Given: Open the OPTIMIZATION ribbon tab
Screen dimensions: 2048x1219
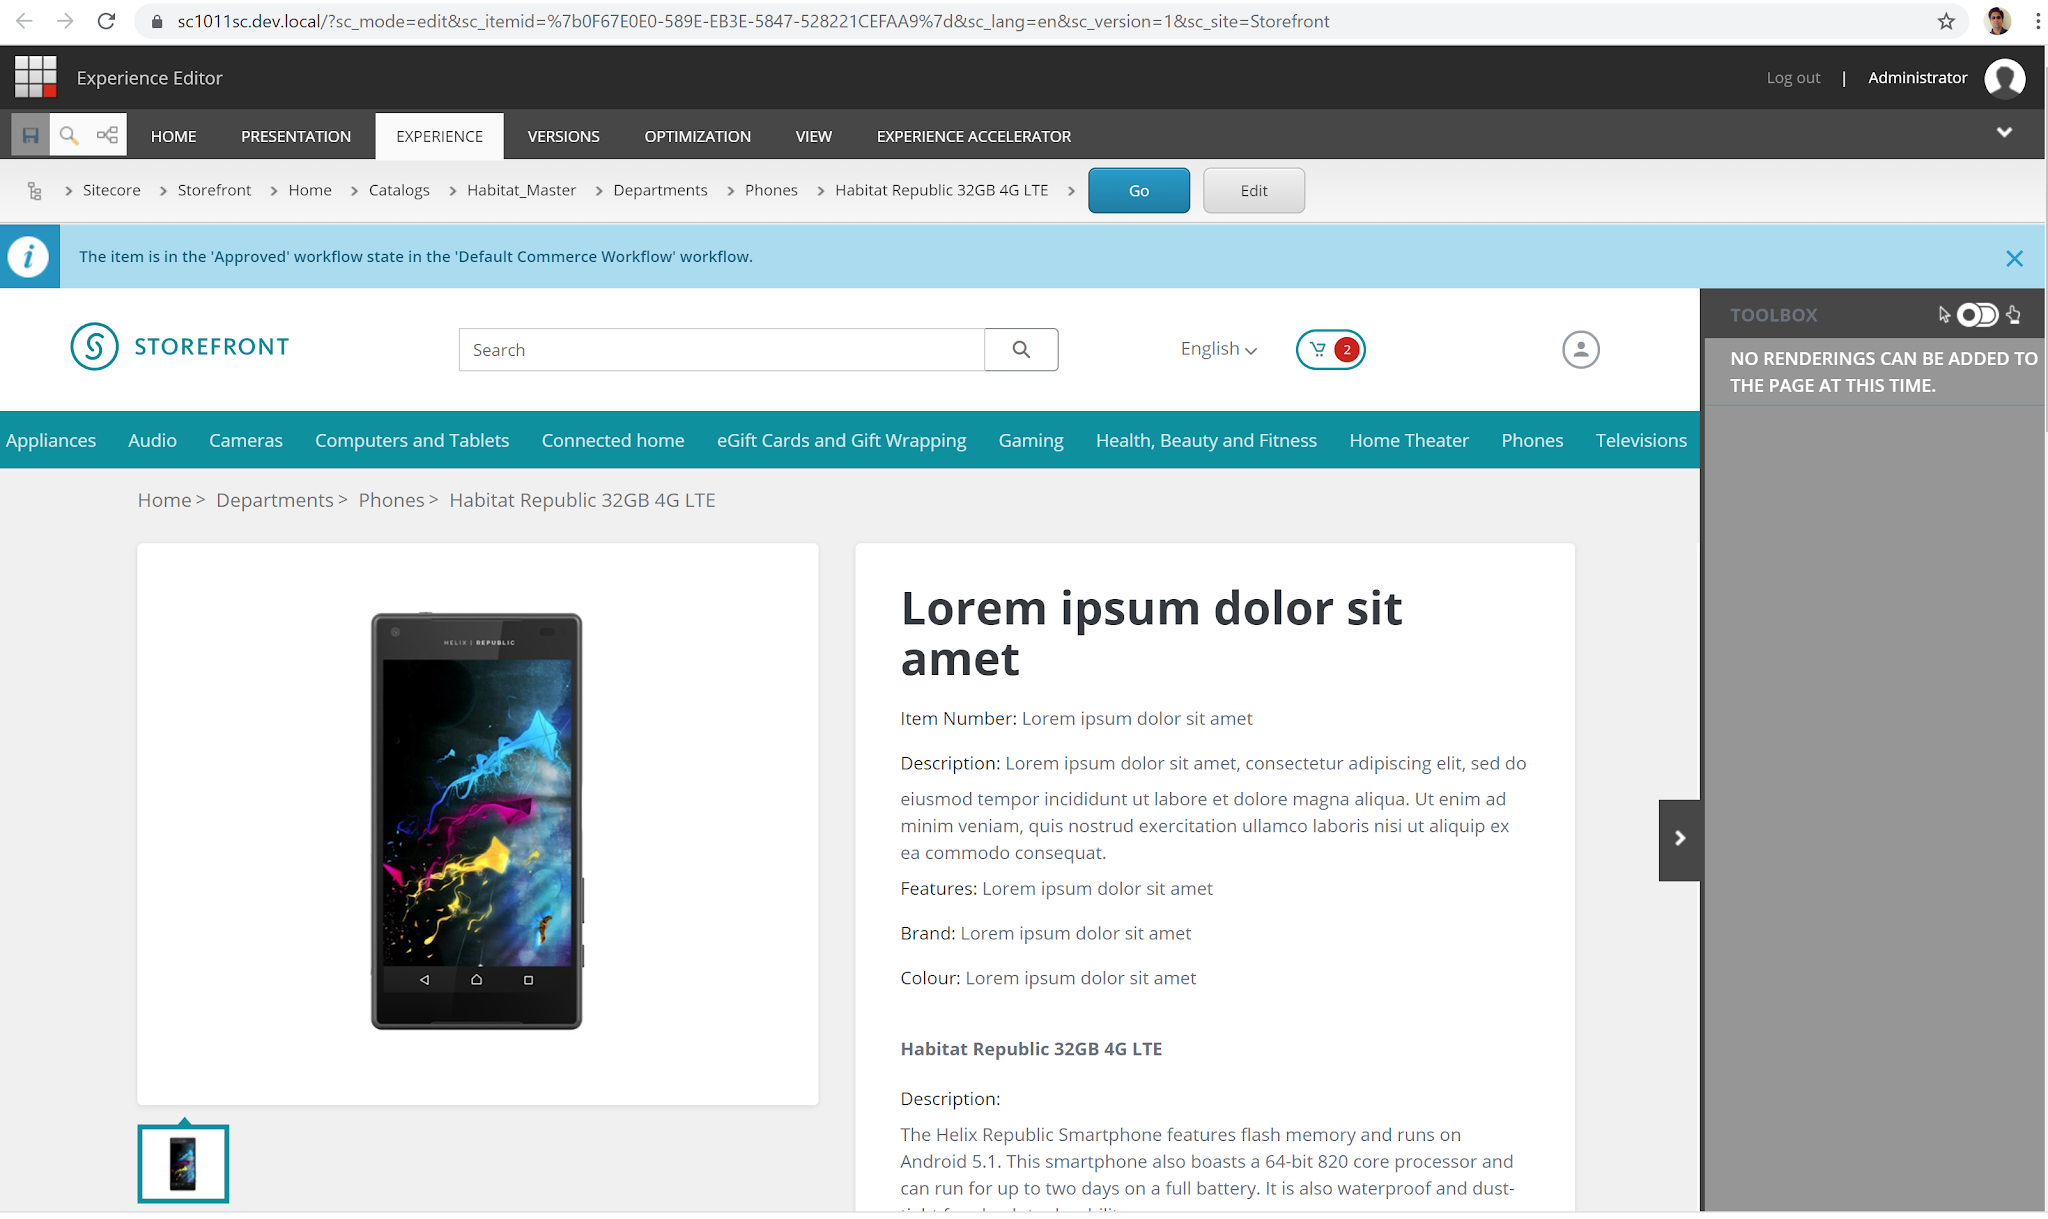Looking at the screenshot, I should (x=697, y=136).
